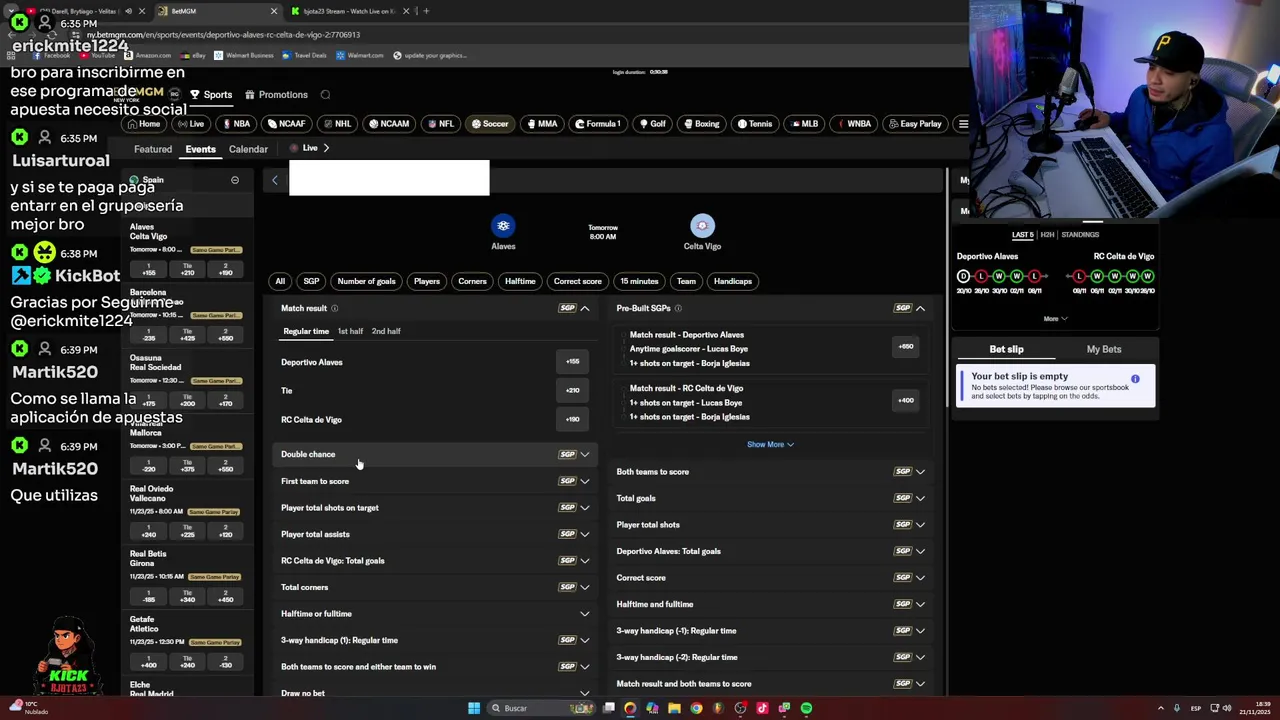Expand Halftime and fulltime chevron

tap(920, 604)
